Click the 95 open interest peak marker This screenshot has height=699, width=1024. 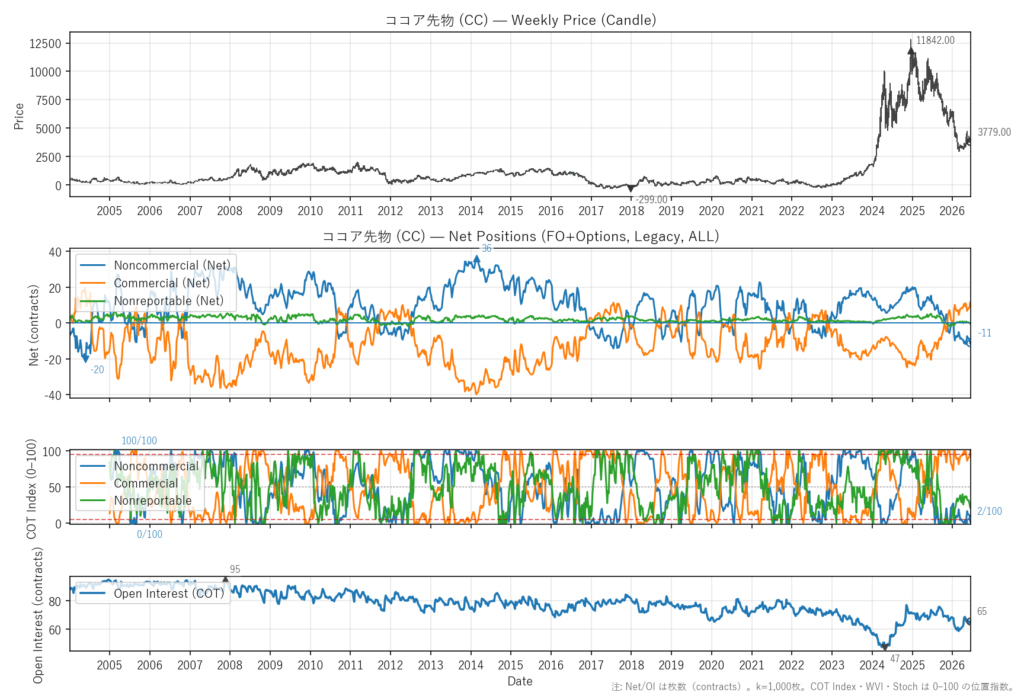[235, 570]
